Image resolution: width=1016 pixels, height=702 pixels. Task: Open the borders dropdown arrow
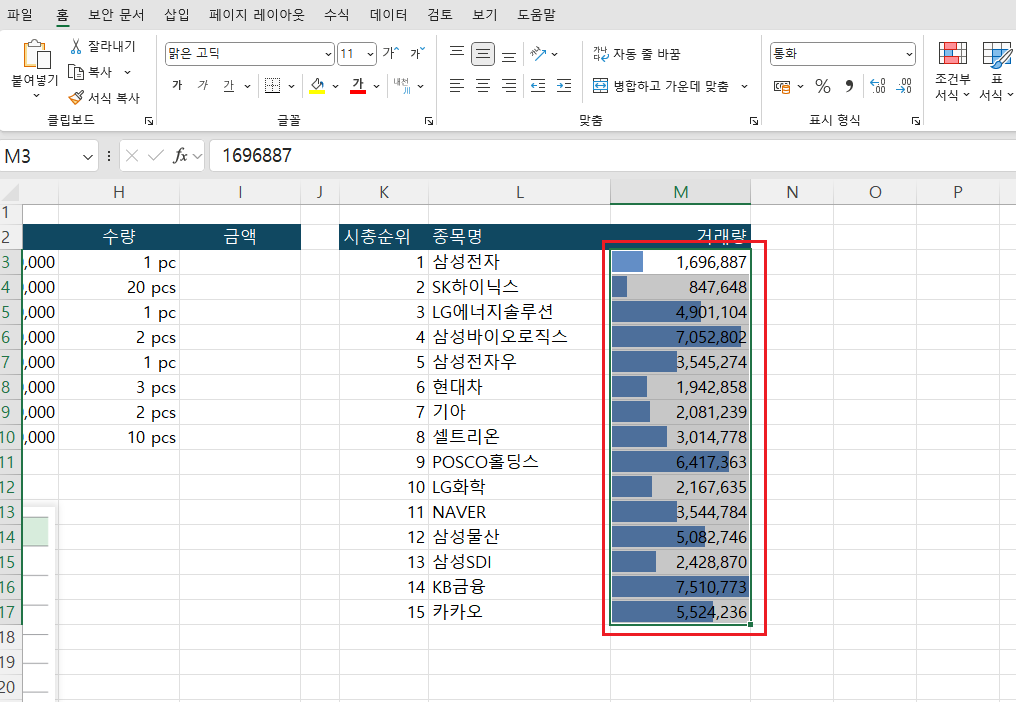click(x=292, y=86)
